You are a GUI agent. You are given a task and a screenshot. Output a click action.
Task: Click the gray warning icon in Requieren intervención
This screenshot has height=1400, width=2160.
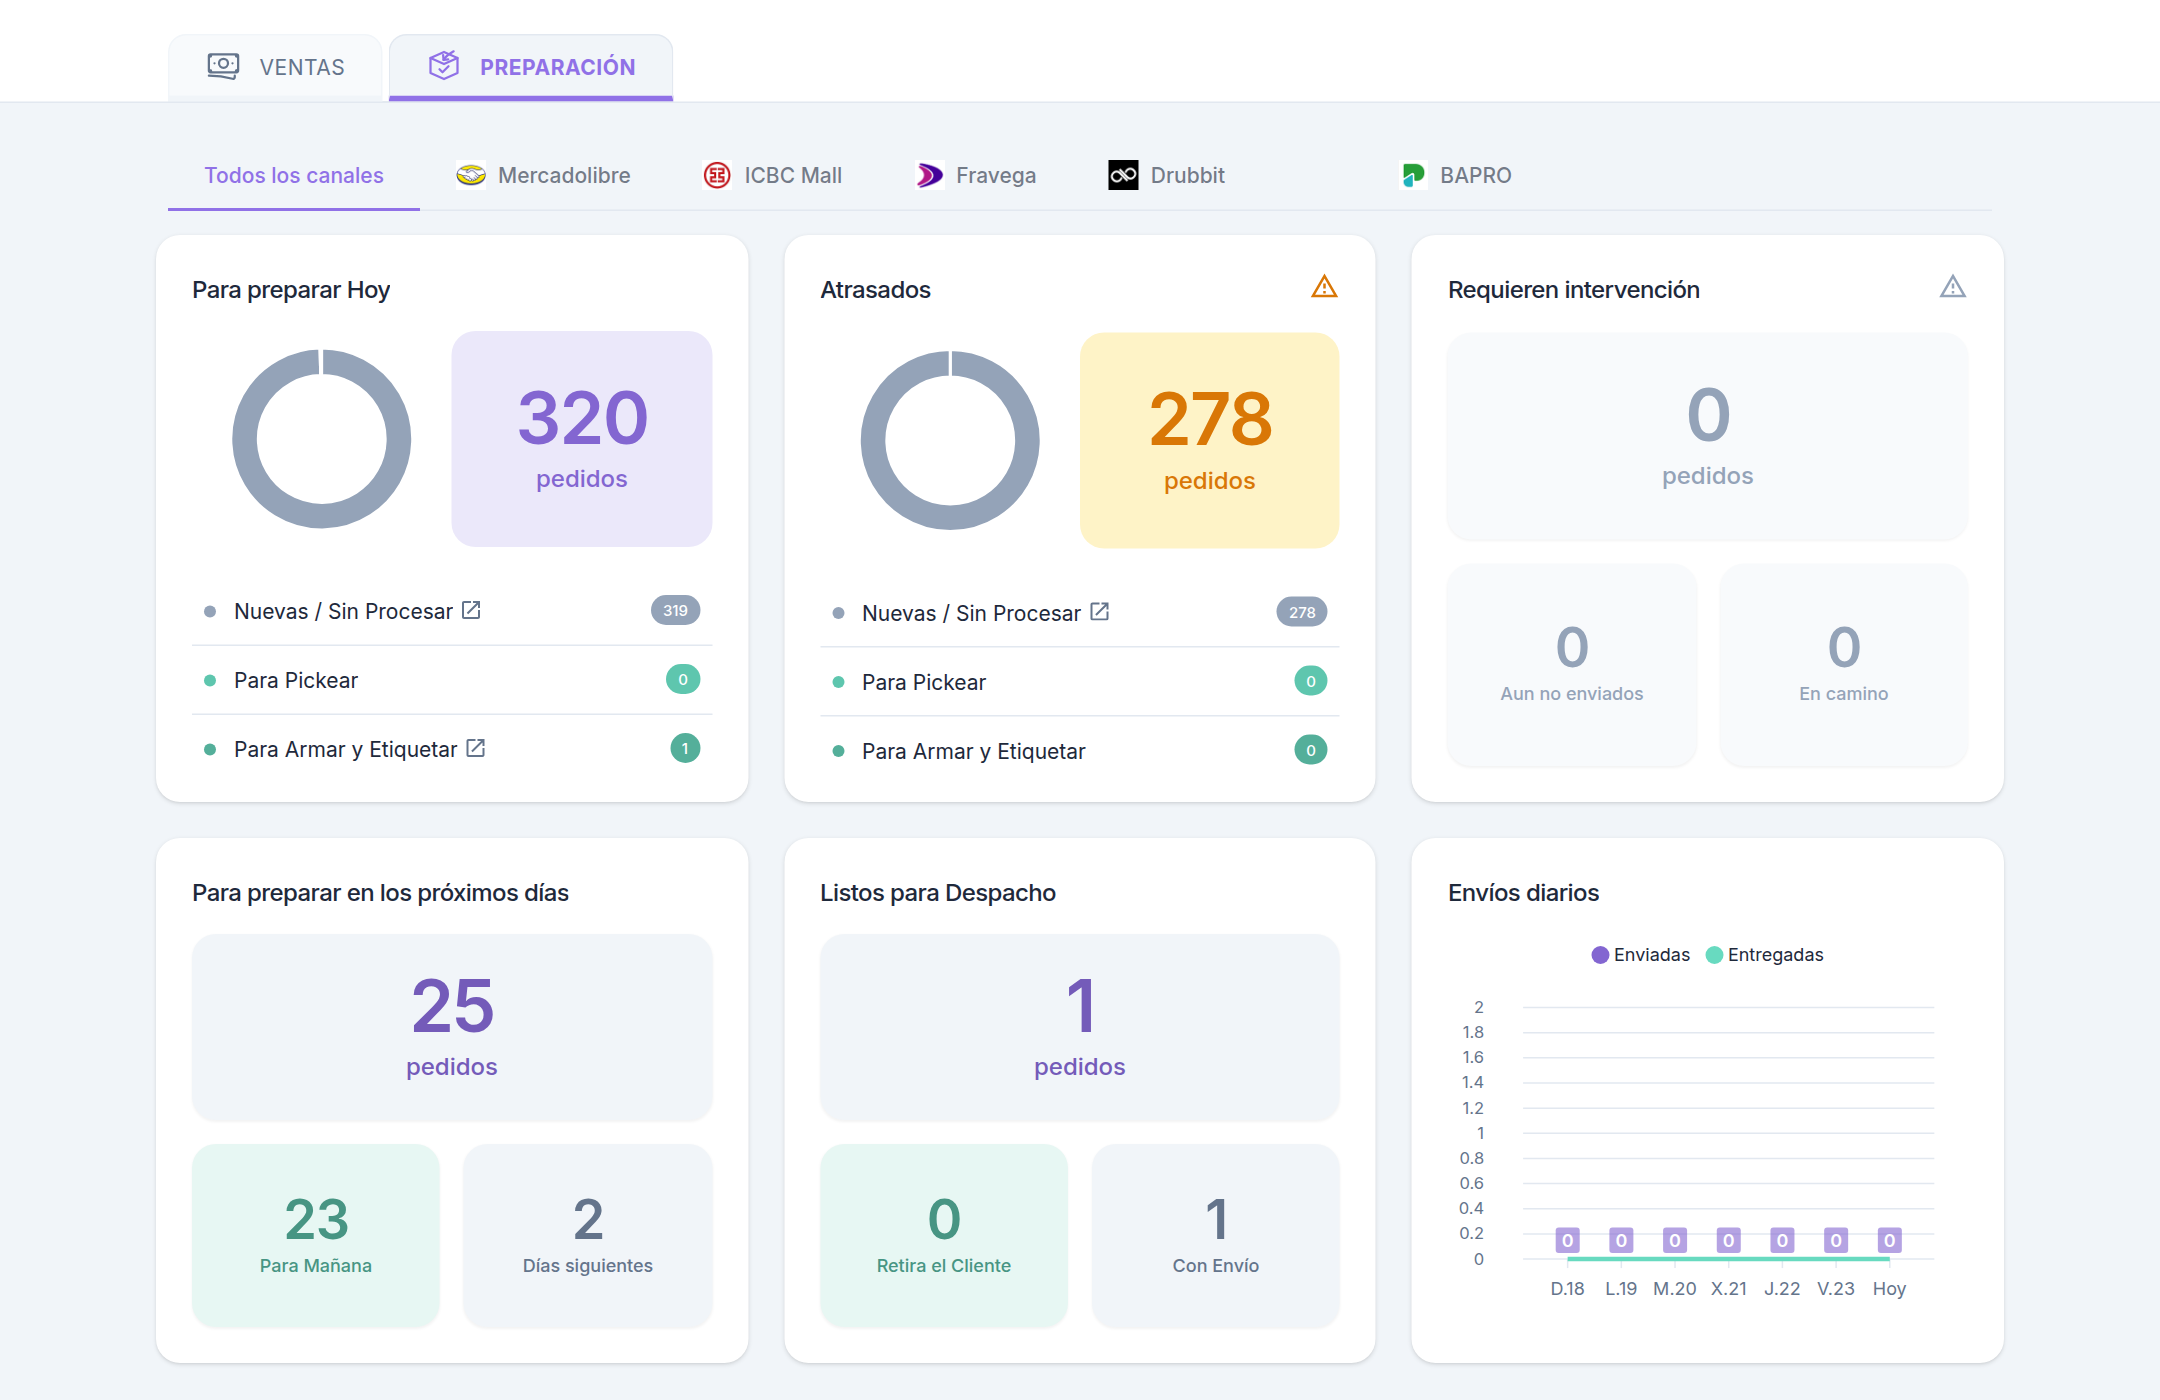point(1953,287)
